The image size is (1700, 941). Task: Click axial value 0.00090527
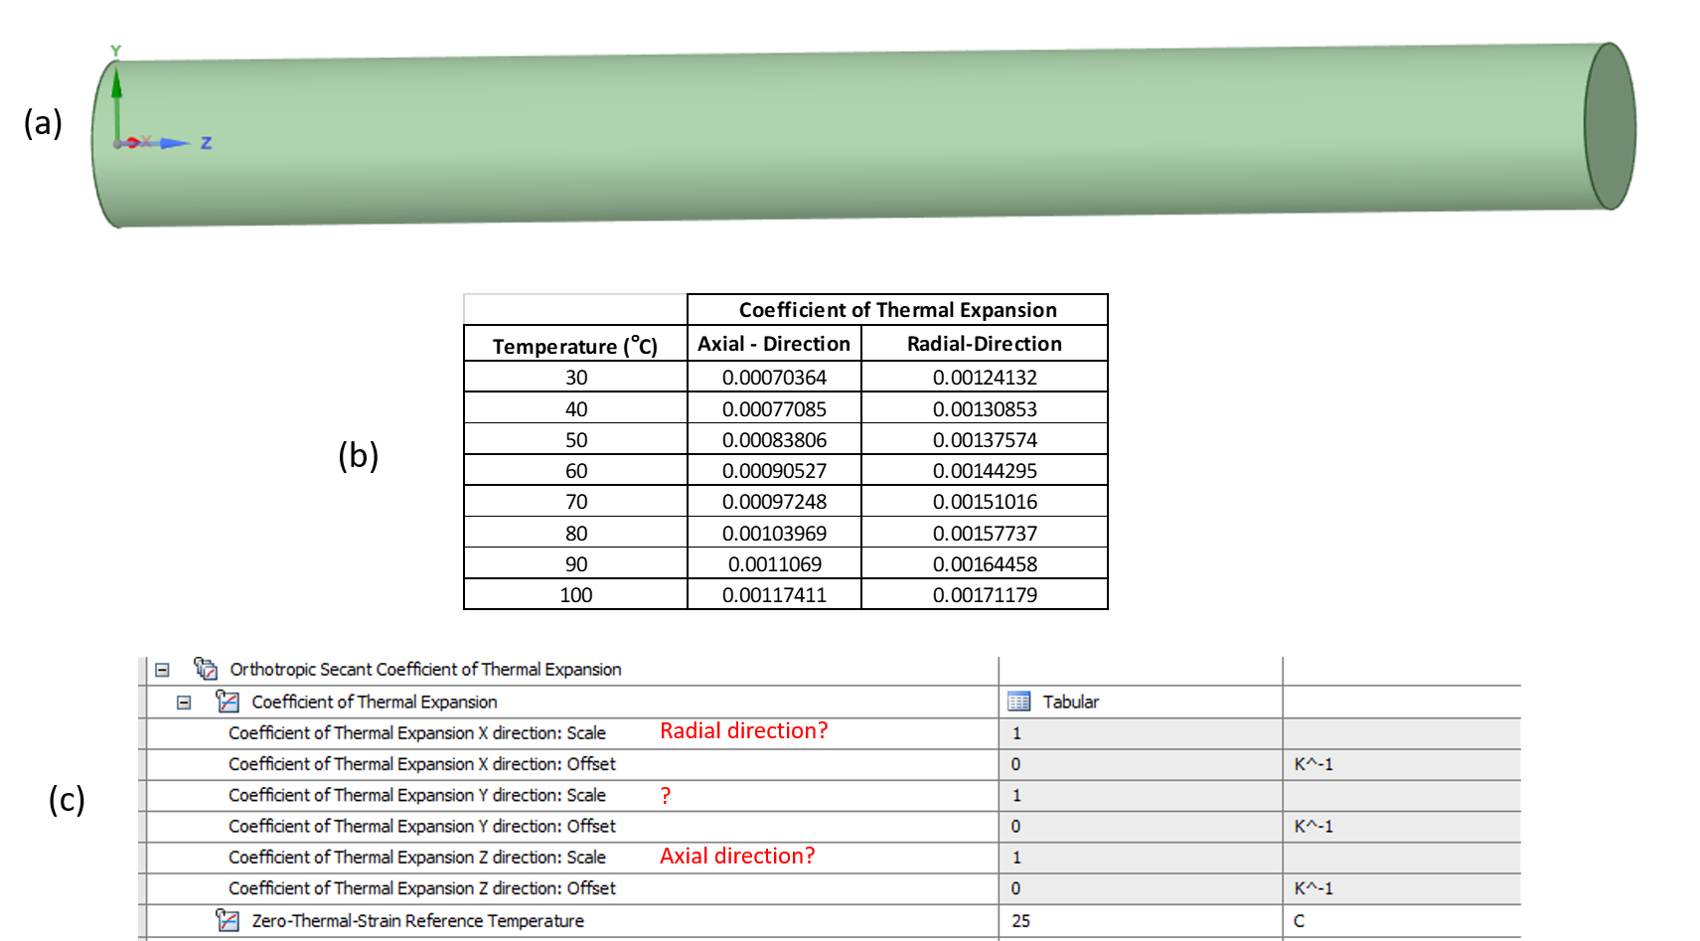(x=774, y=471)
